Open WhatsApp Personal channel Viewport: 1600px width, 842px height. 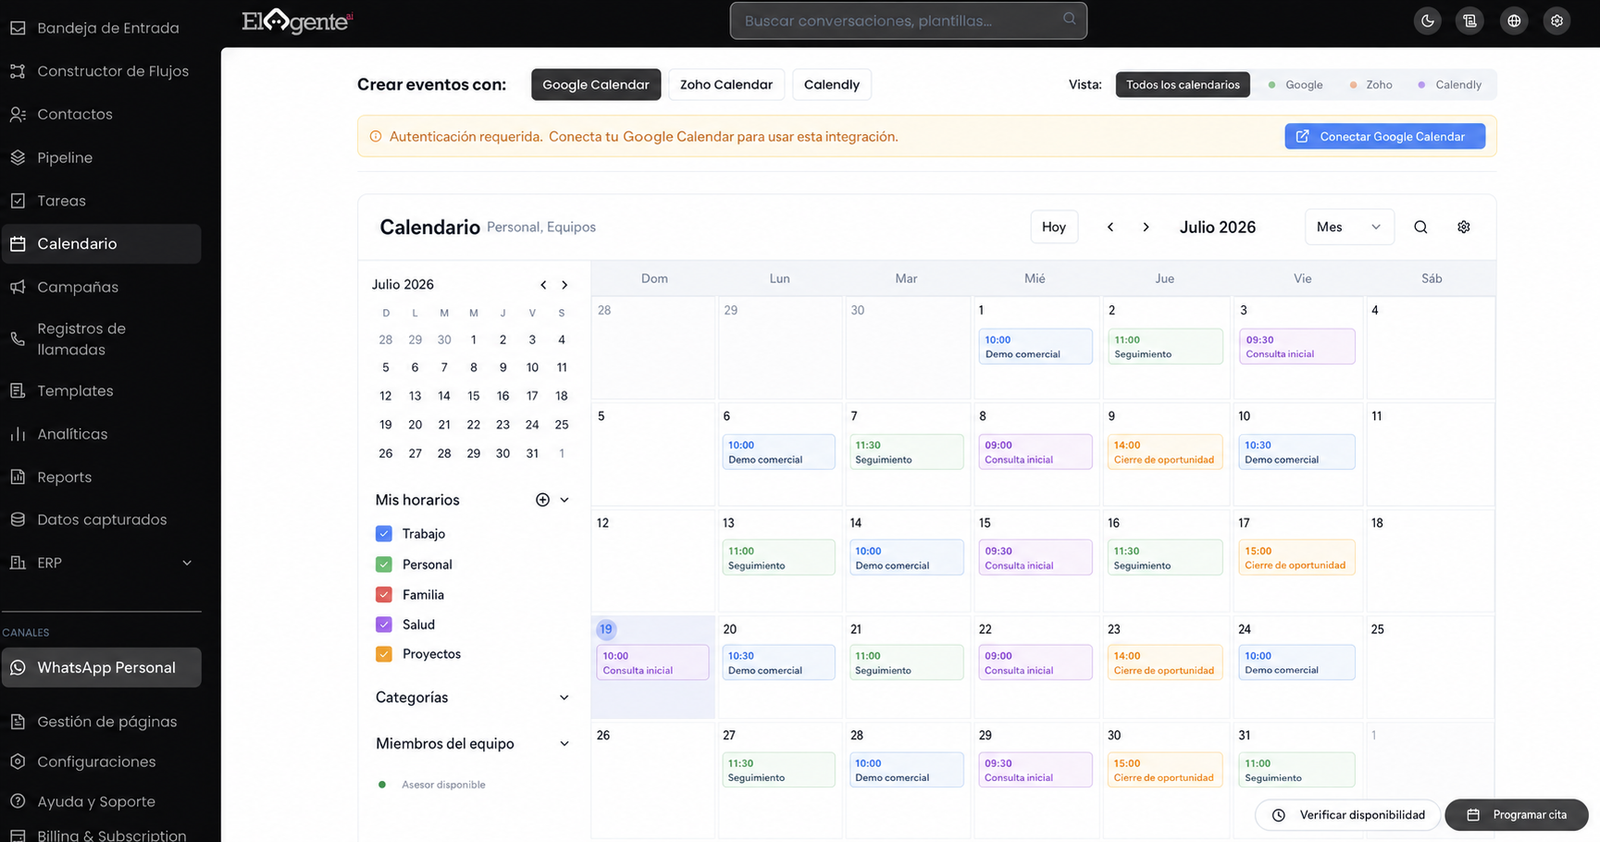pos(101,668)
